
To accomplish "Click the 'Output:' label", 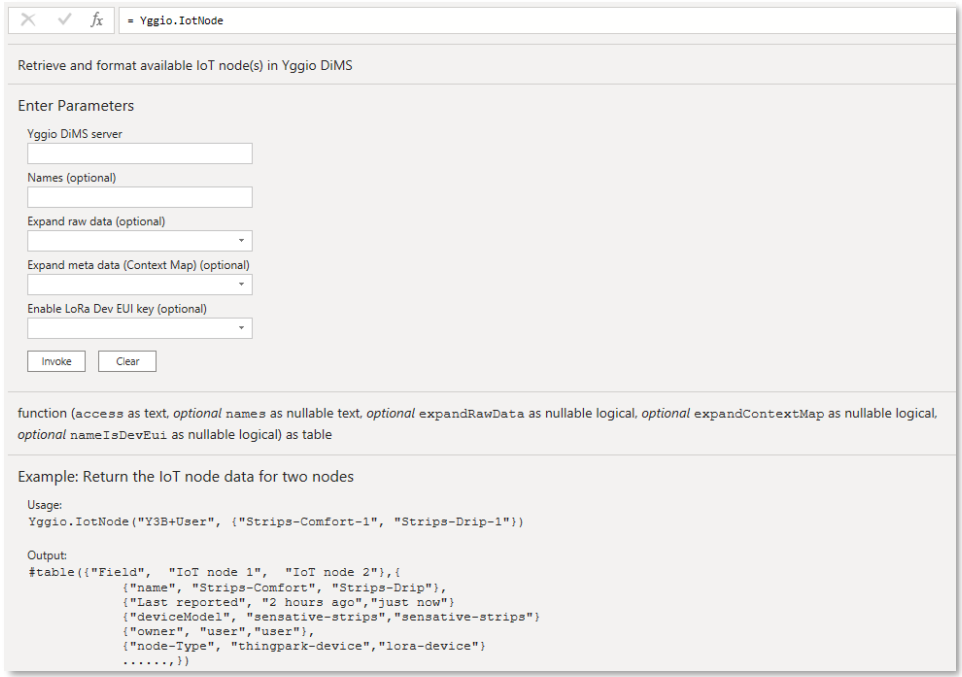I will click(47, 555).
